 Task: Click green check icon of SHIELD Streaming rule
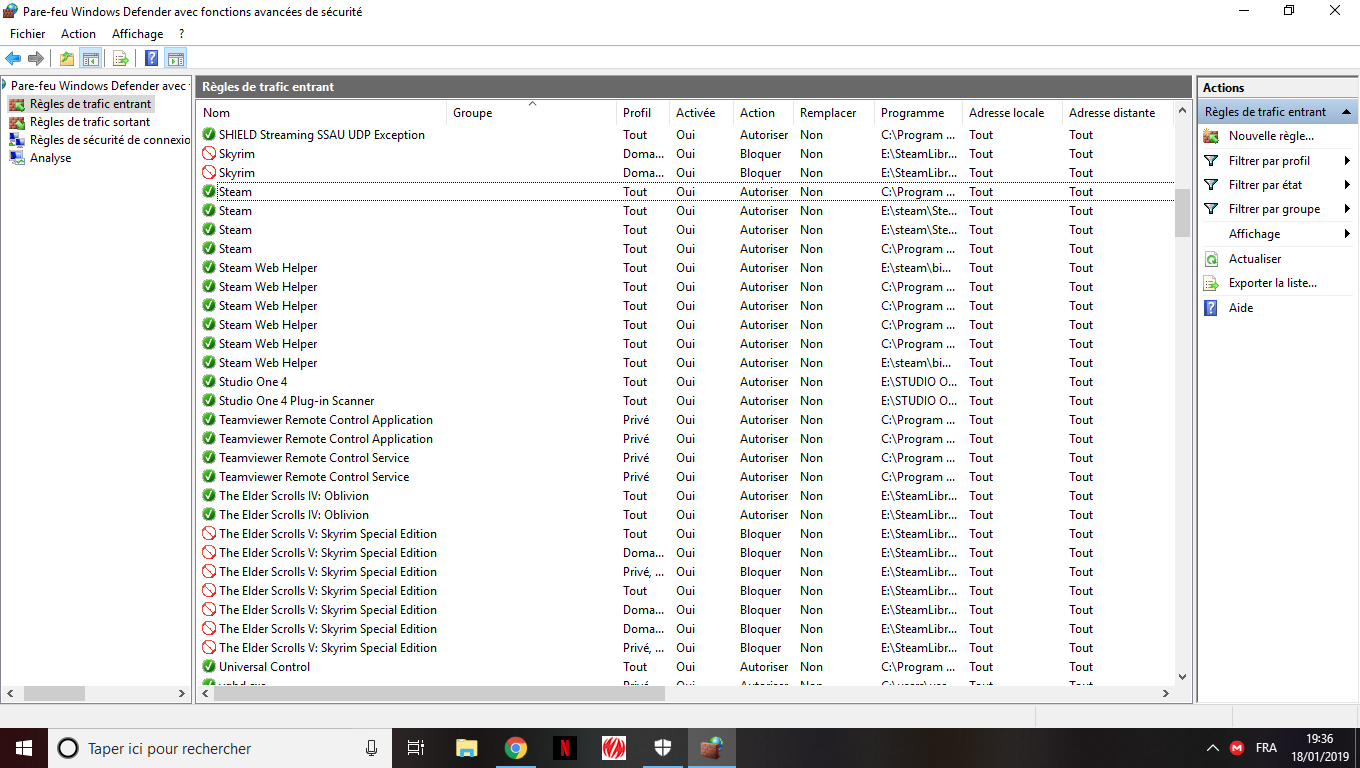tap(209, 135)
